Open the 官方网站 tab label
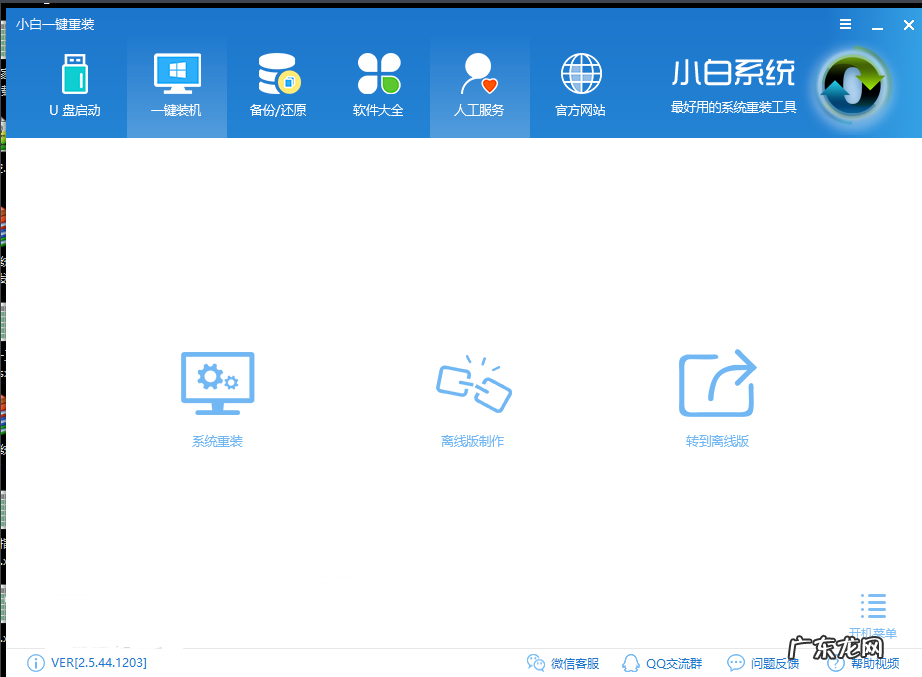This screenshot has height=677, width=922. tap(580, 111)
